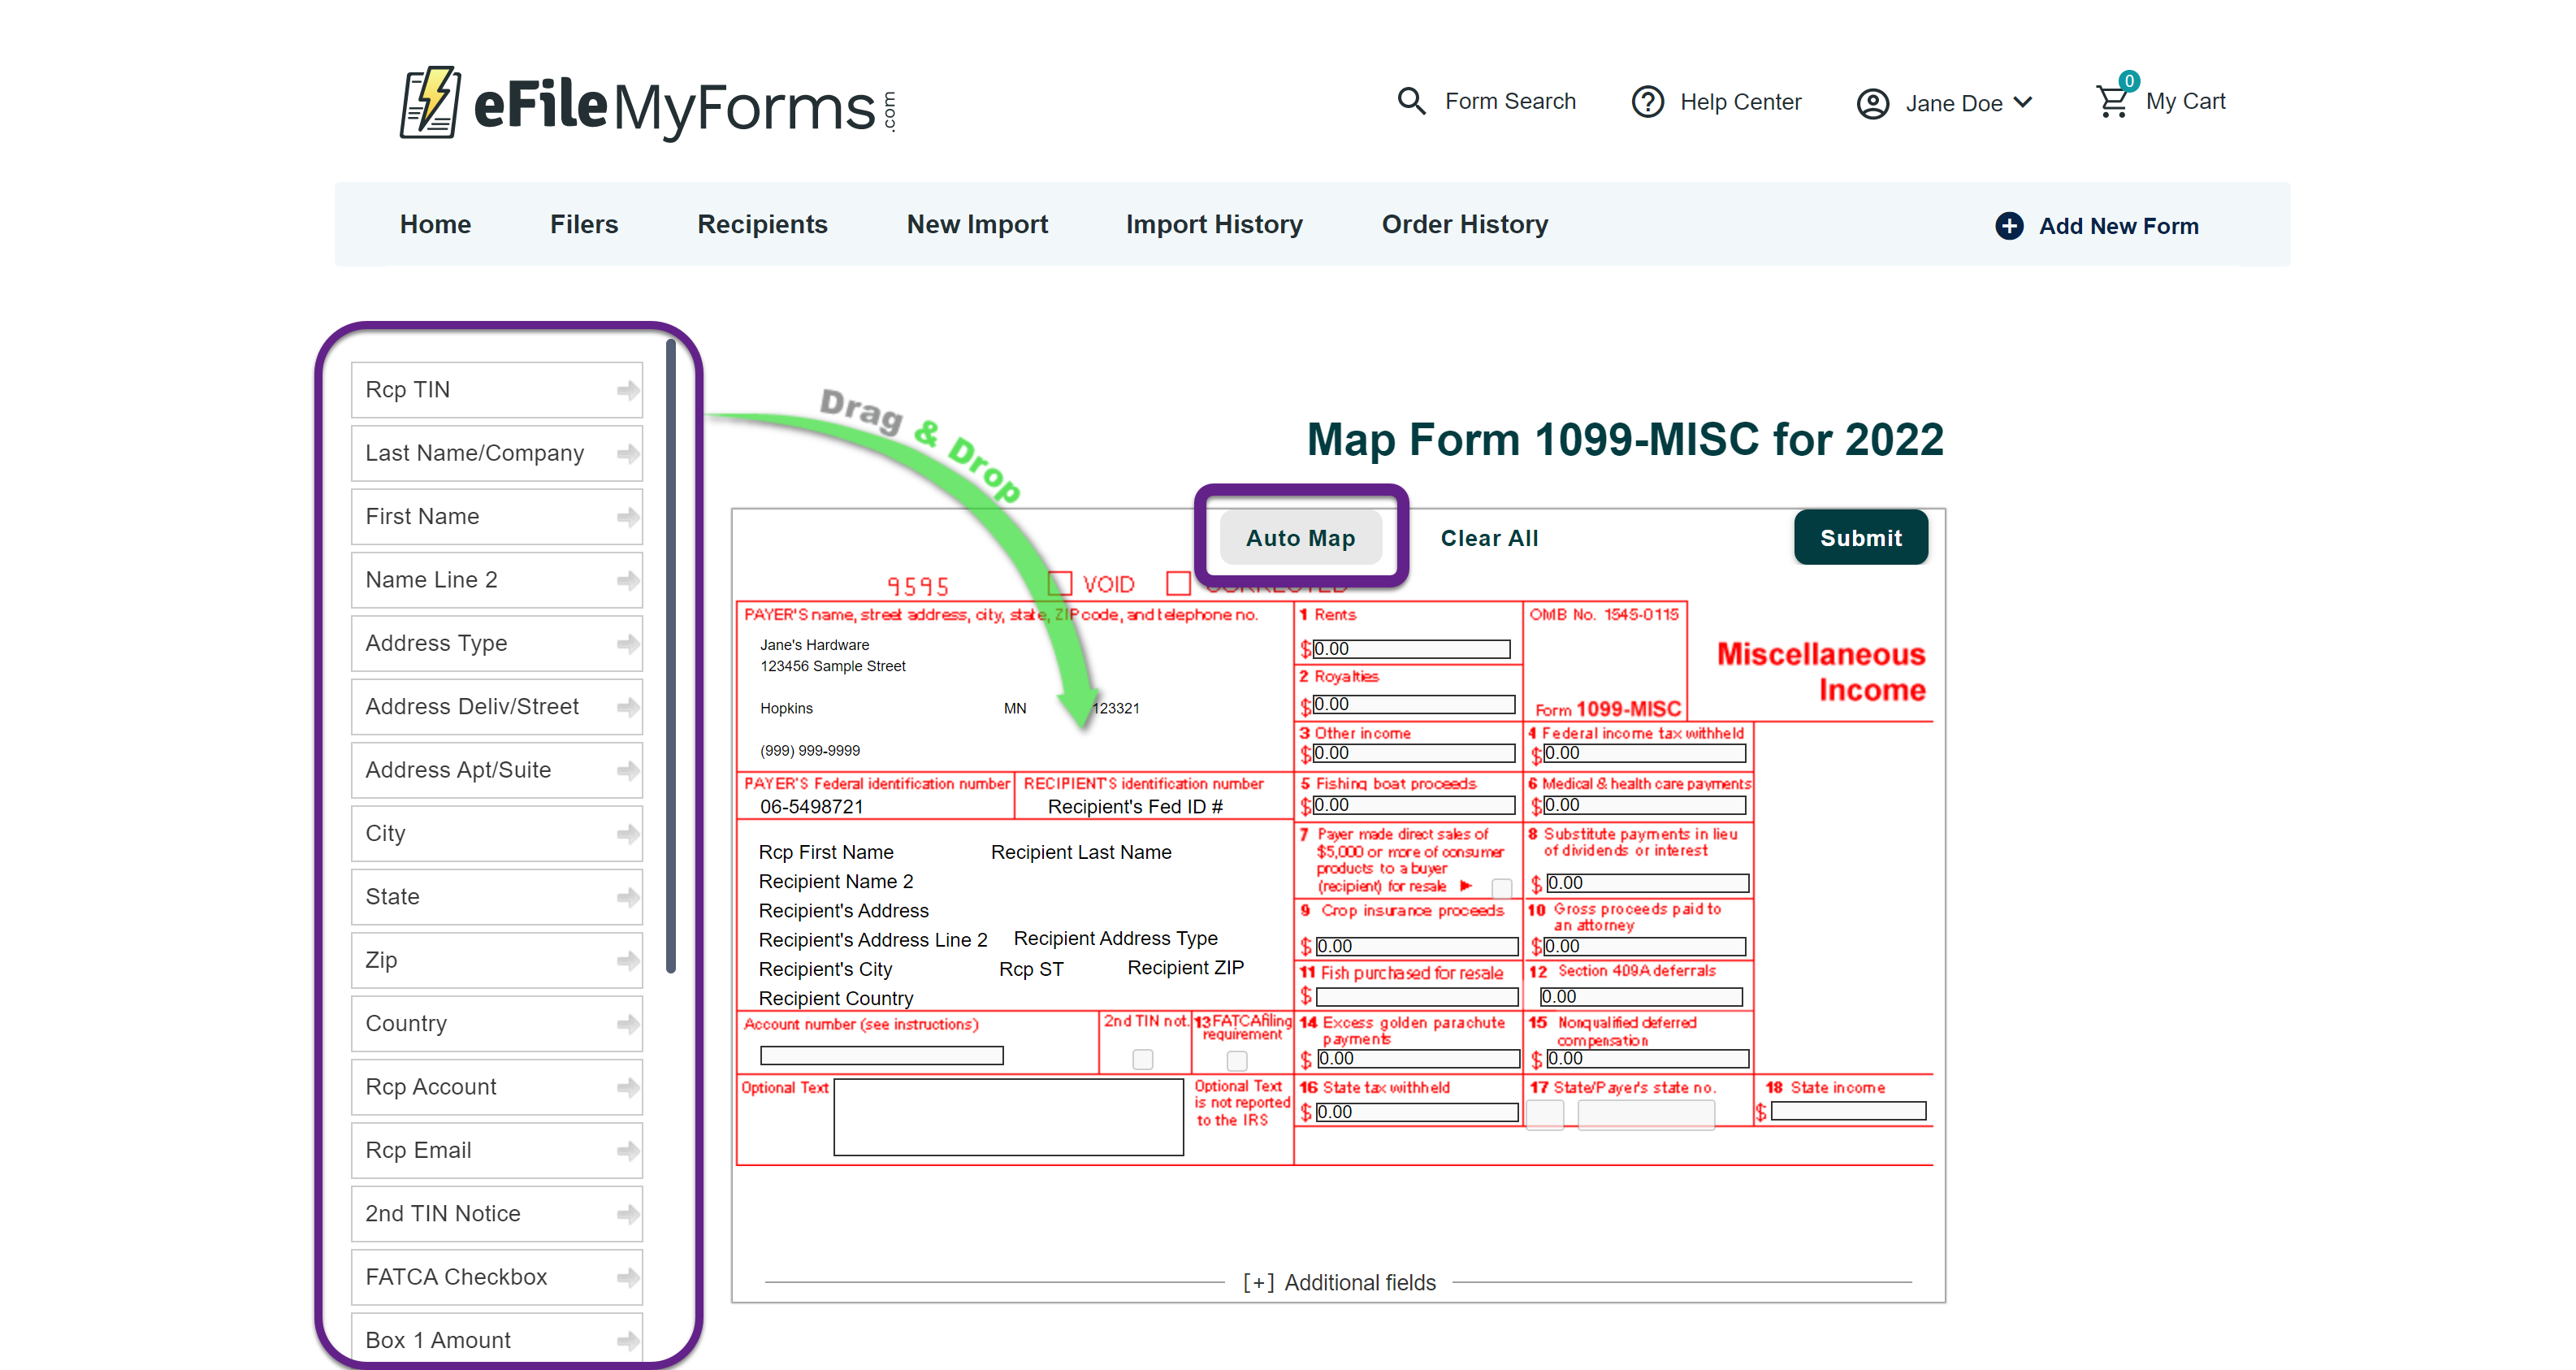Tick the 2nd TIN not. checkbox
The height and width of the screenshot is (1370, 2576).
(1142, 1059)
